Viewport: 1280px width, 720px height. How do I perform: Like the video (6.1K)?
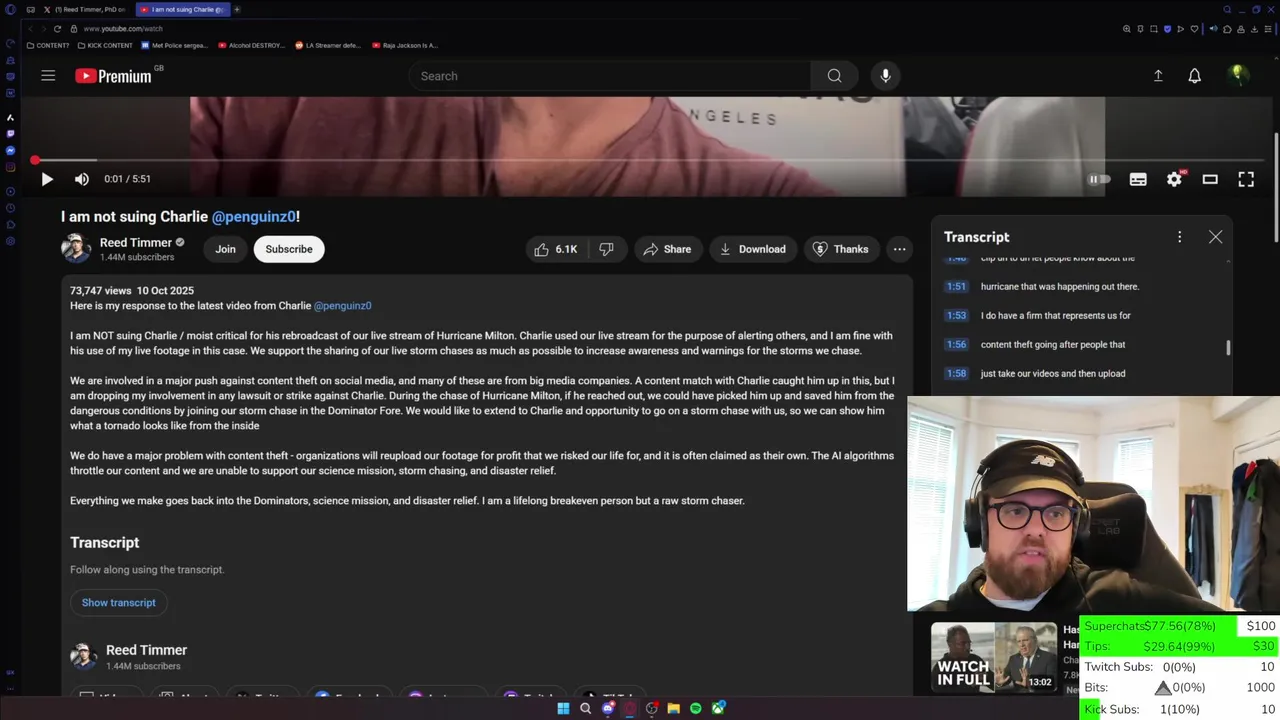pyautogui.click(x=556, y=249)
